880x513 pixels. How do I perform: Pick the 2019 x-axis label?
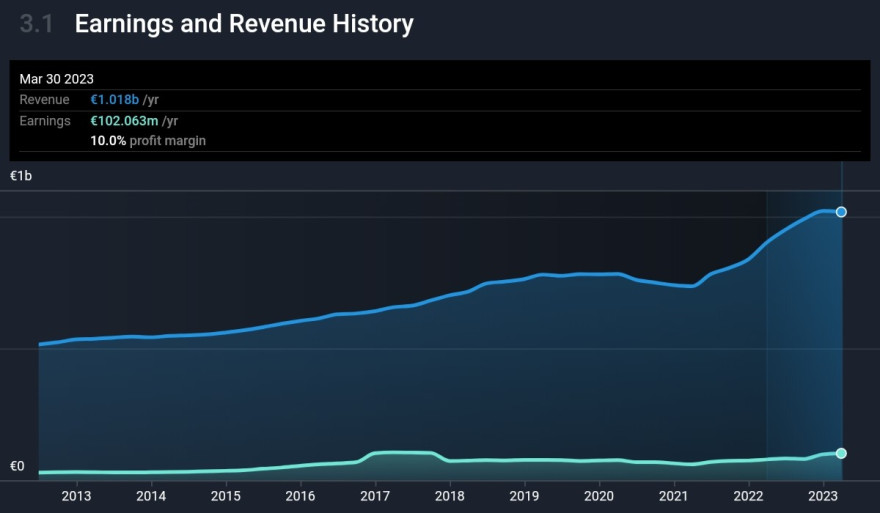pos(524,496)
